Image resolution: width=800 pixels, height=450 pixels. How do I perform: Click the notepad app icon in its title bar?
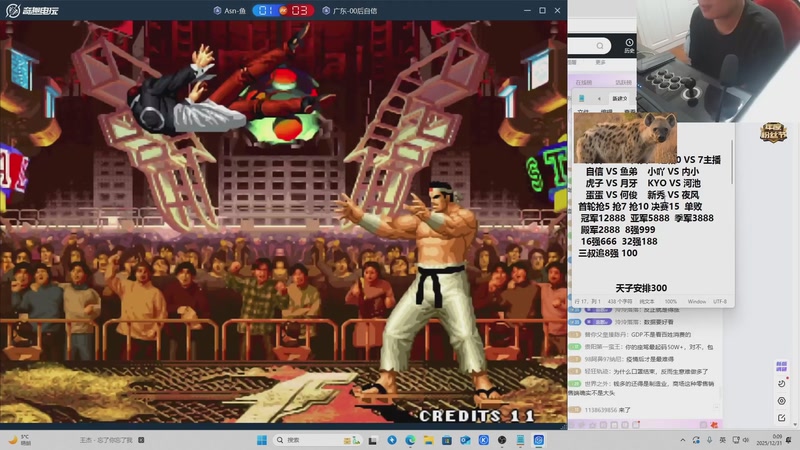pyautogui.click(x=582, y=98)
